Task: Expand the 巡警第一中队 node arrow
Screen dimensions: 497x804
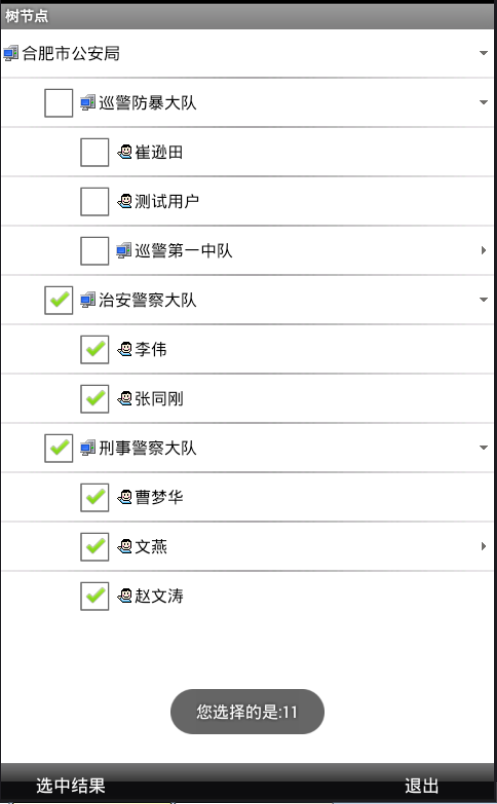Action: (x=483, y=250)
